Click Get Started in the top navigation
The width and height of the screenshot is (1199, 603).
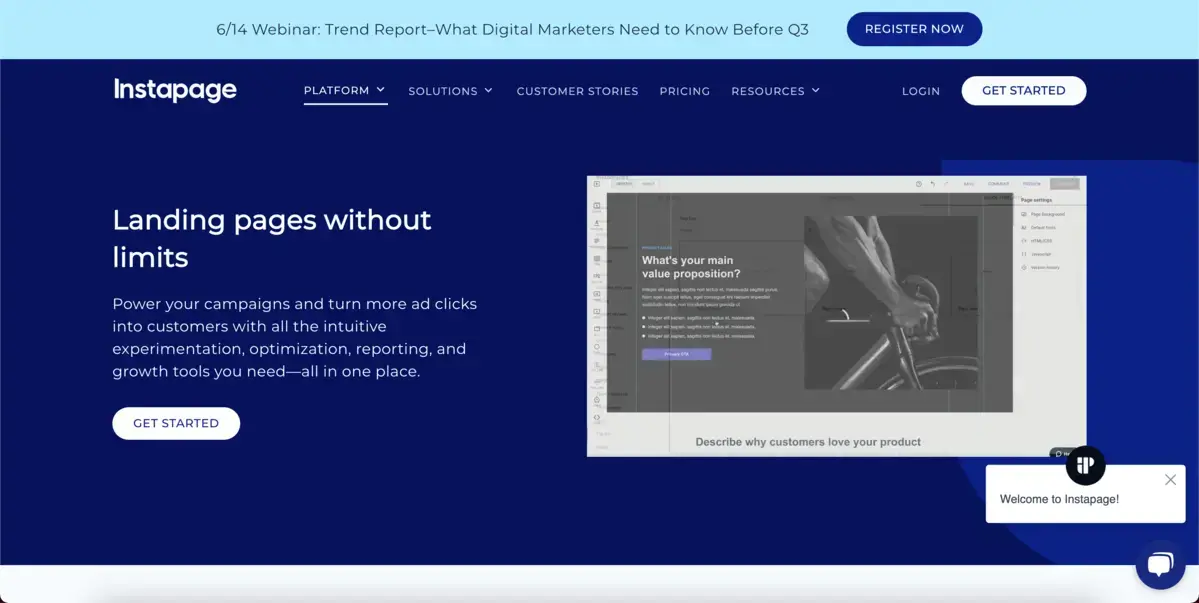click(x=1024, y=90)
